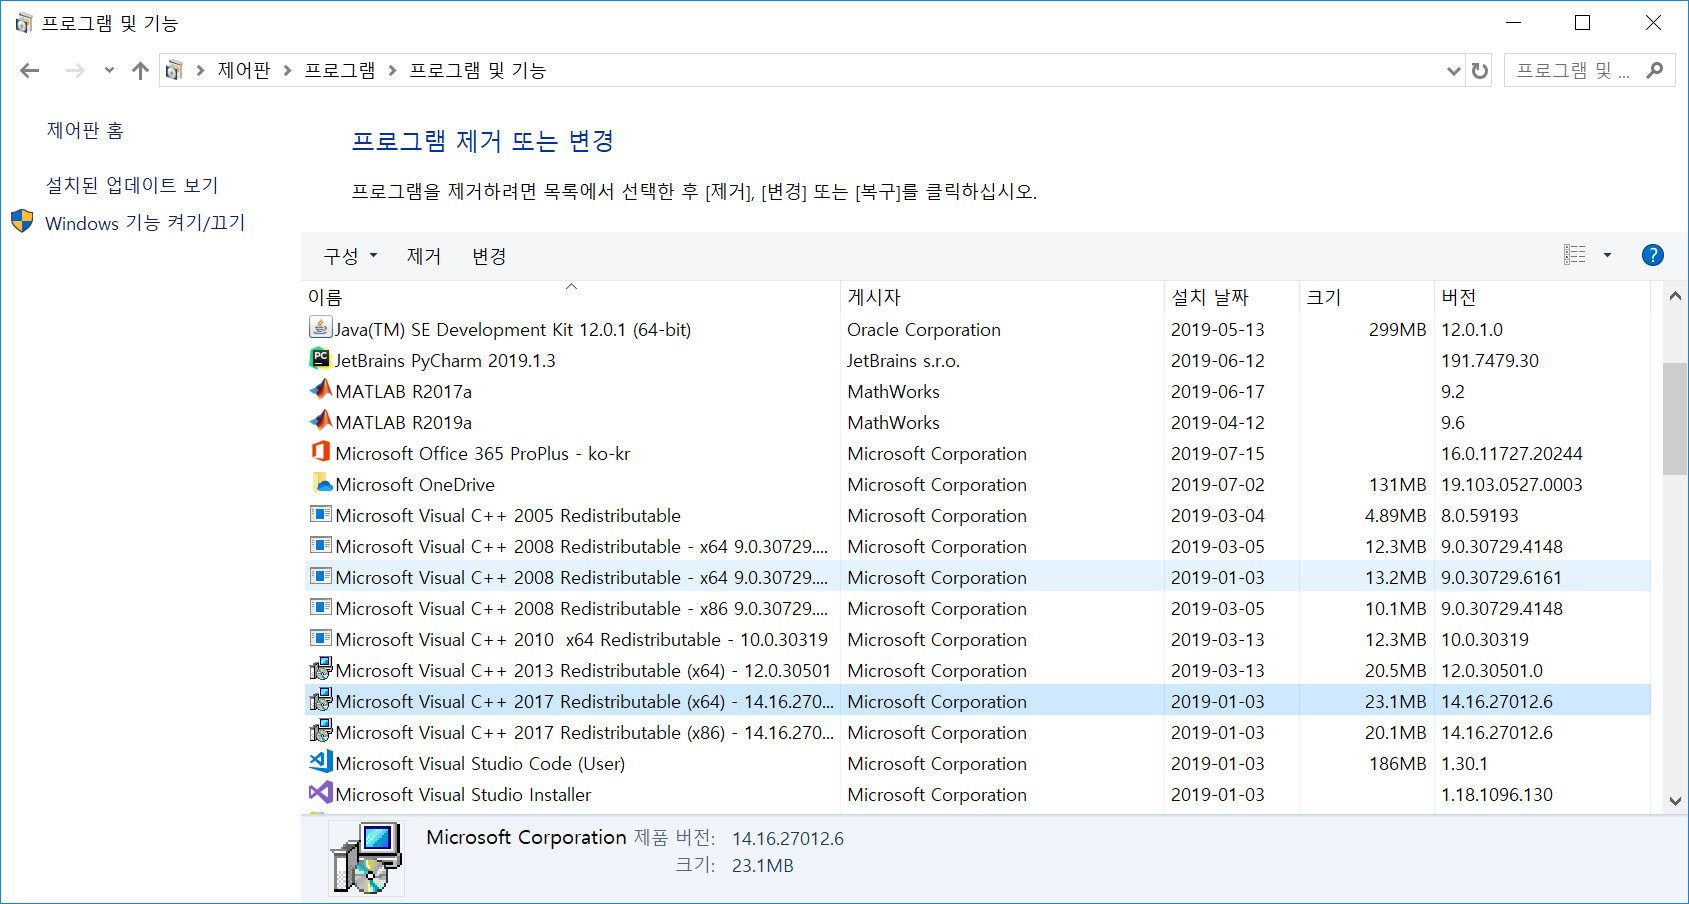Image resolution: width=1689 pixels, height=904 pixels.
Task: Click install date 2019-06-17 cell
Action: [1217, 391]
